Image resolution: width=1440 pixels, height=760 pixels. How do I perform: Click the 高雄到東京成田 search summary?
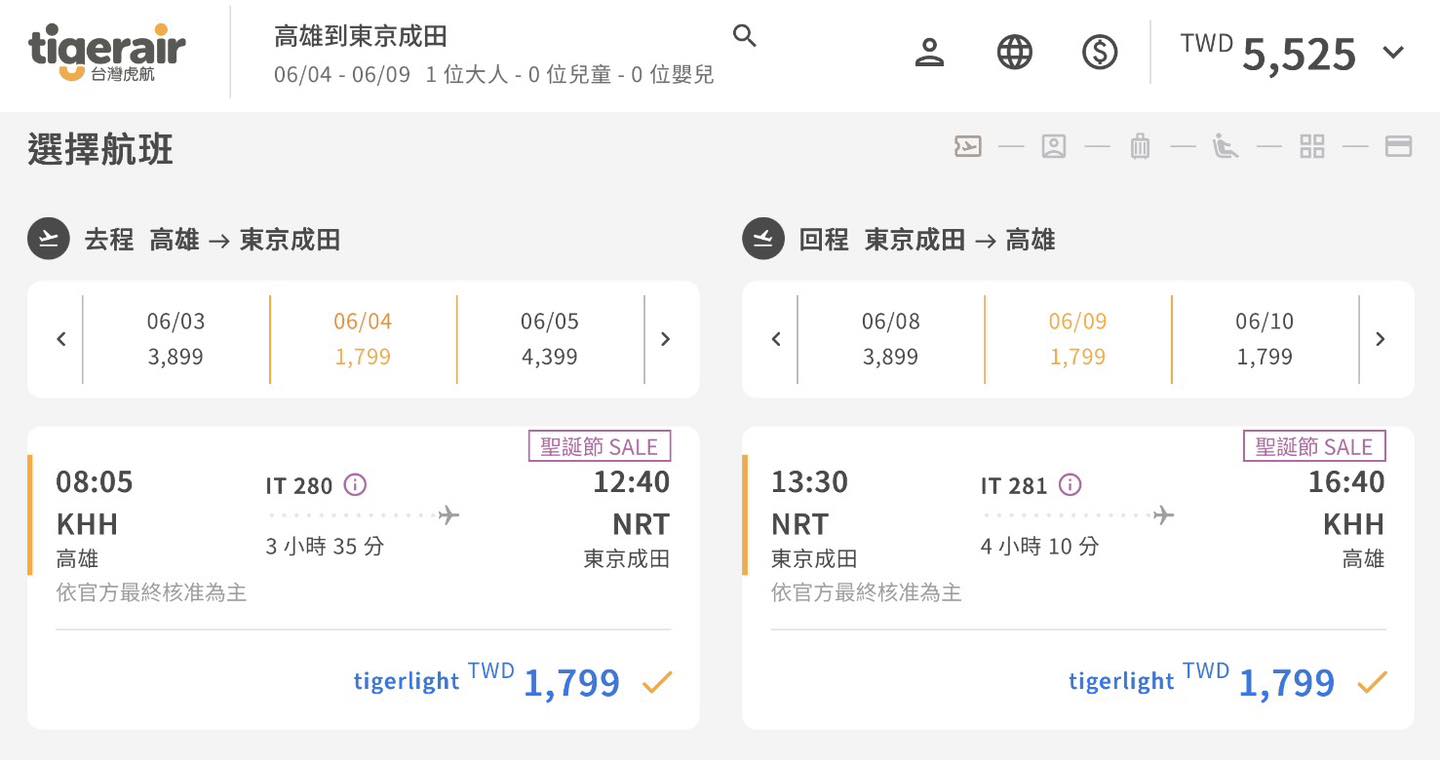[x=361, y=37]
